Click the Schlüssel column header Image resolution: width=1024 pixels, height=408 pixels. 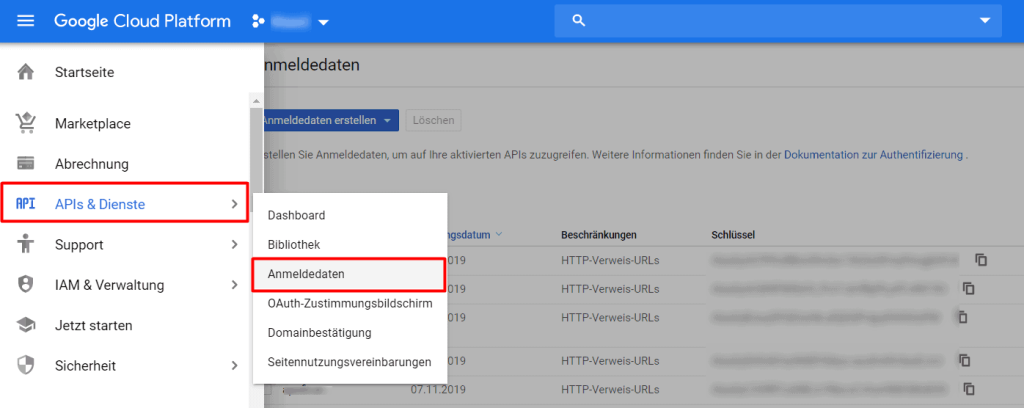pyautogui.click(x=733, y=234)
